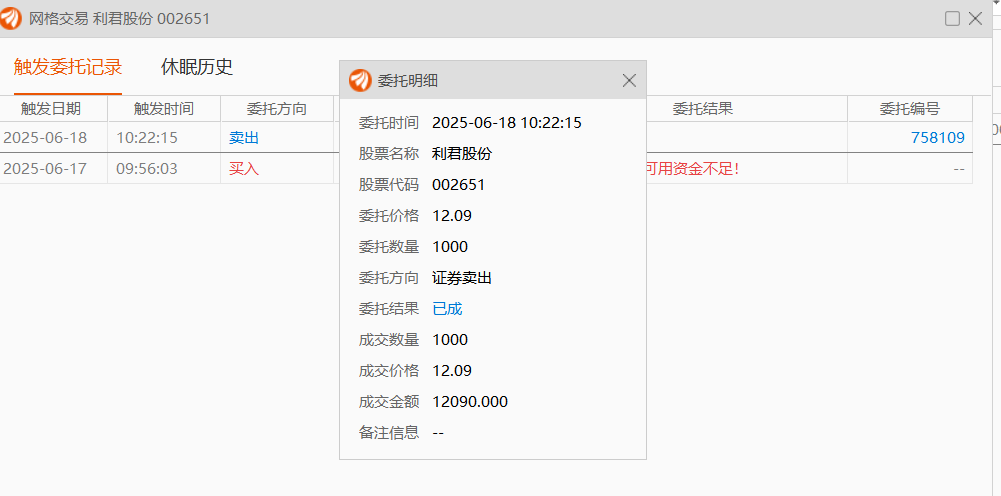Click the 委托编号 column header
The image size is (1001, 496).
(x=910, y=109)
